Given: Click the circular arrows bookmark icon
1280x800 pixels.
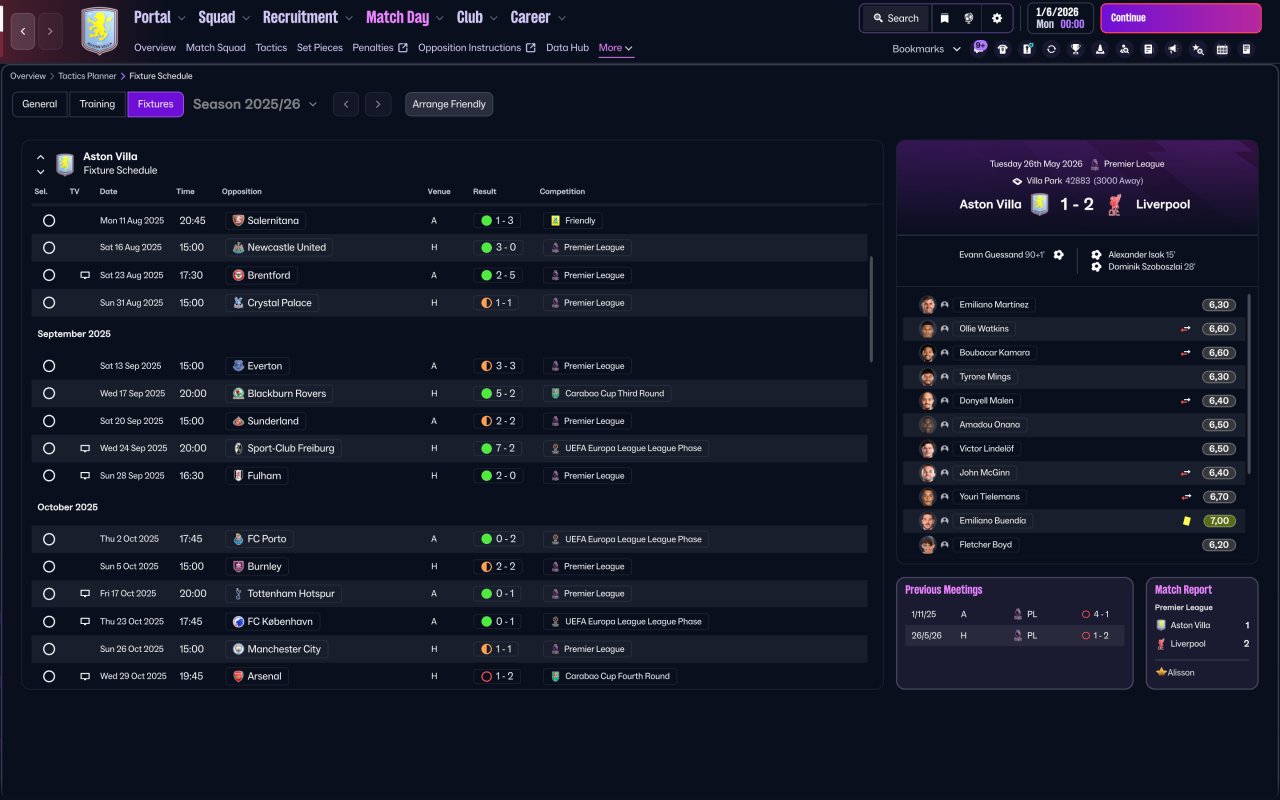Looking at the screenshot, I should click(1051, 48).
